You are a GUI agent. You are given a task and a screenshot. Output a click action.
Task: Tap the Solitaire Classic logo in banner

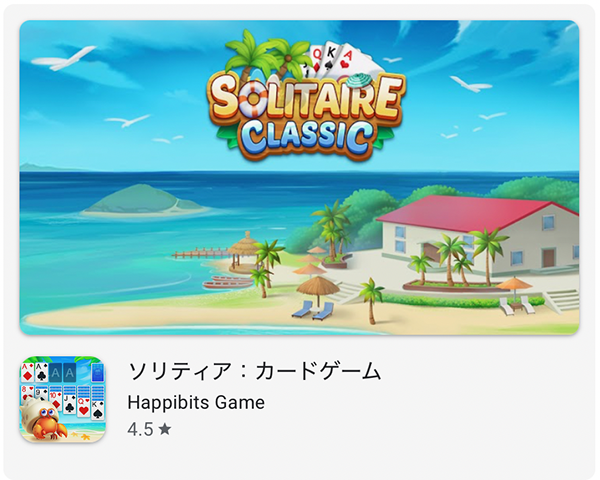pyautogui.click(x=306, y=96)
